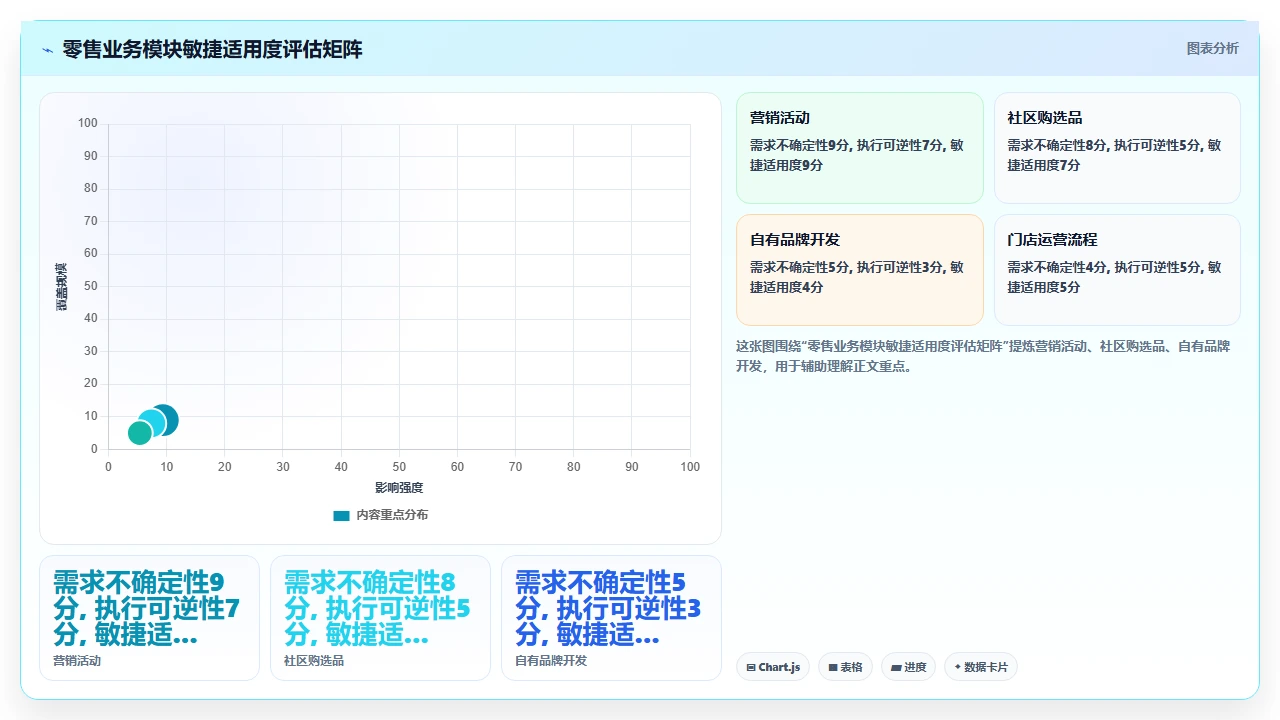Screen dimensions: 1280x720
Task: Click the 营销活动 card score description
Action: [x=857, y=155]
